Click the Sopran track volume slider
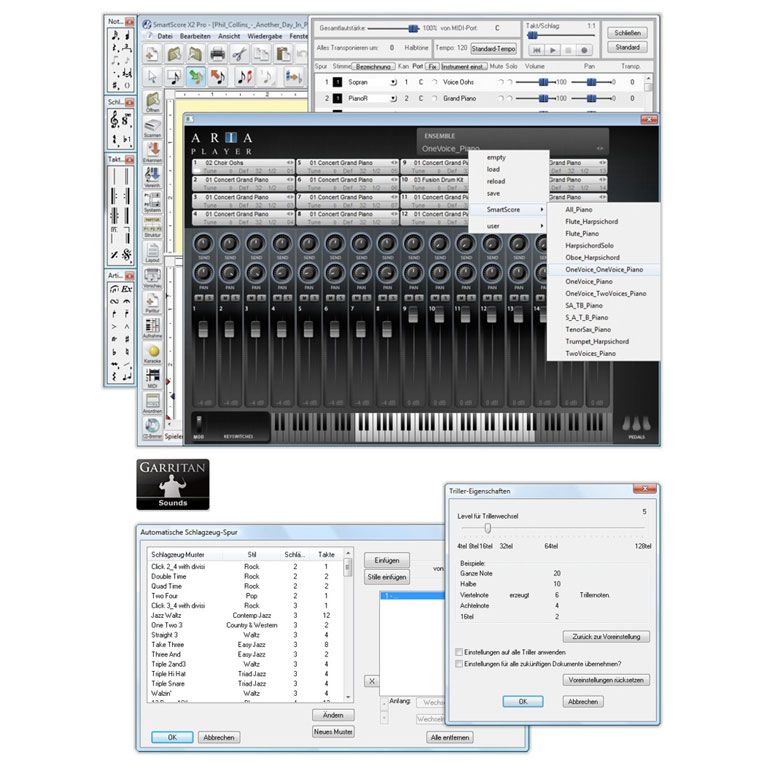This screenshot has height=768, width=768. 543,82
